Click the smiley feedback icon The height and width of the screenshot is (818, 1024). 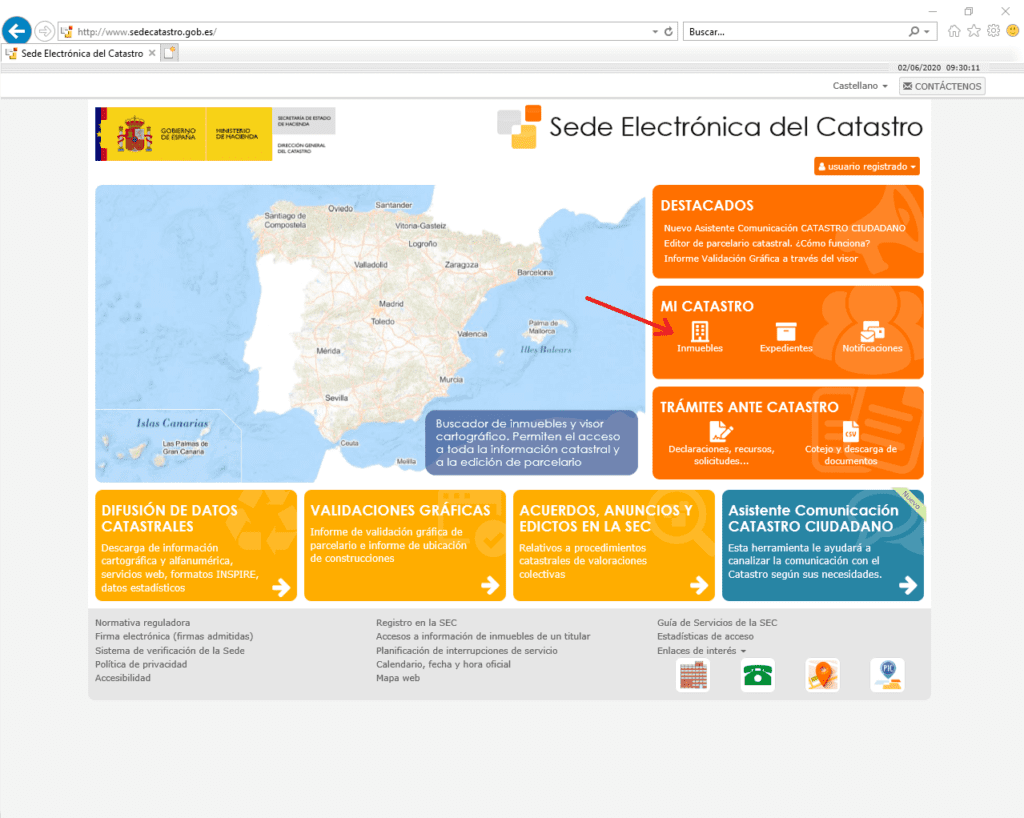(1013, 31)
